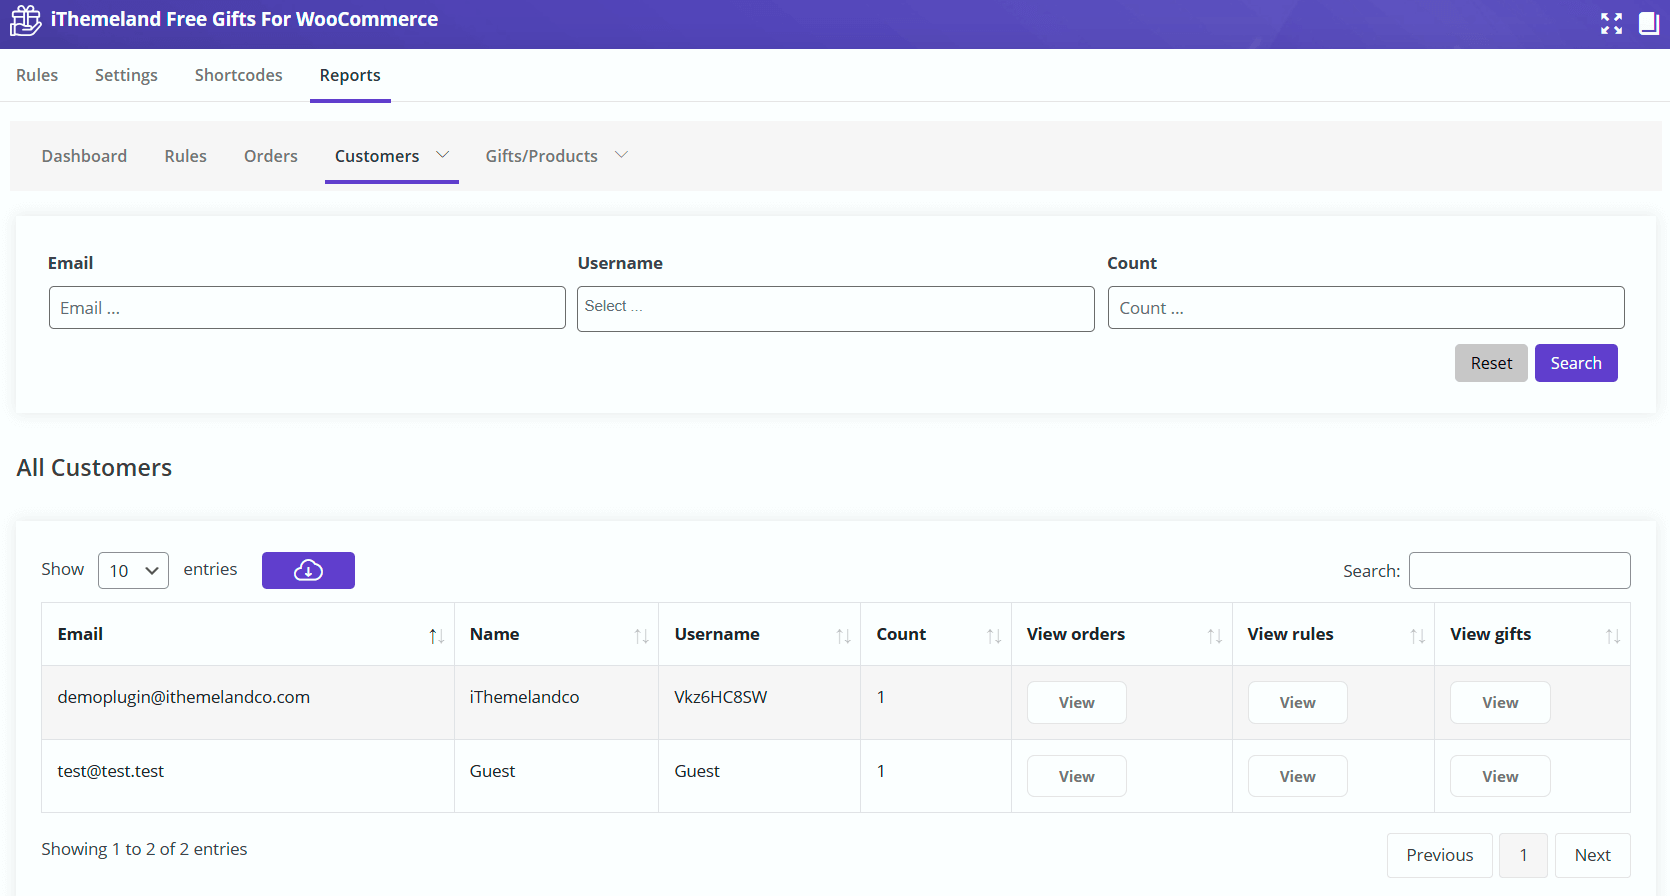The width and height of the screenshot is (1670, 896).
Task: Sort table by Name column arrows
Action: click(x=641, y=636)
